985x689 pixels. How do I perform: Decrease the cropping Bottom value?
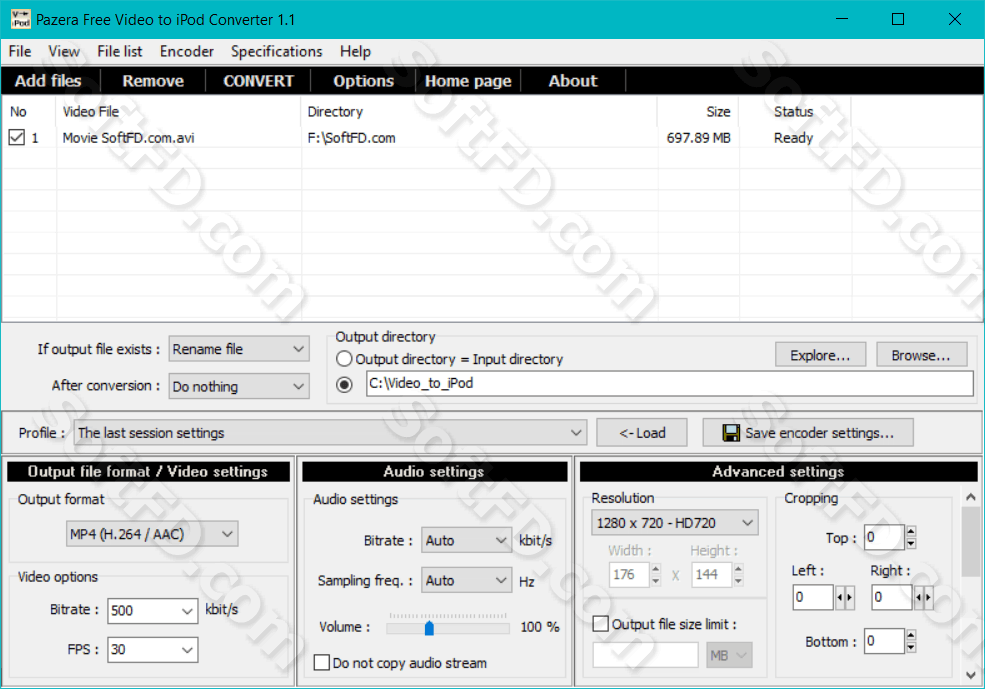pyautogui.click(x=912, y=648)
